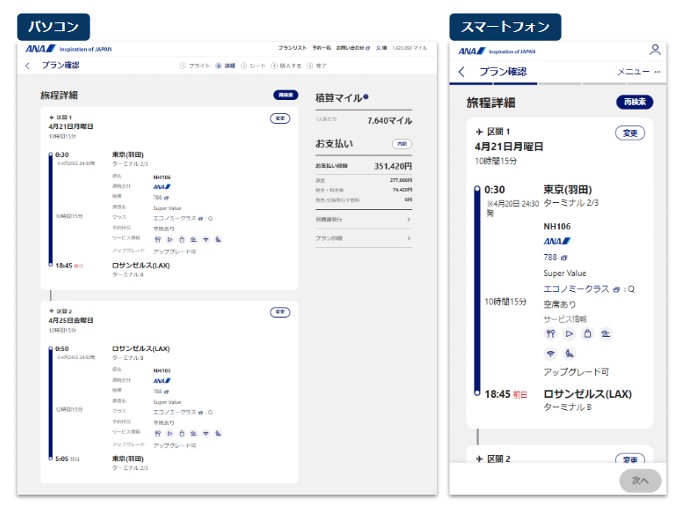Open プランリスト in the PC top menu
This screenshot has height=512, width=690.
pyautogui.click(x=292, y=48)
